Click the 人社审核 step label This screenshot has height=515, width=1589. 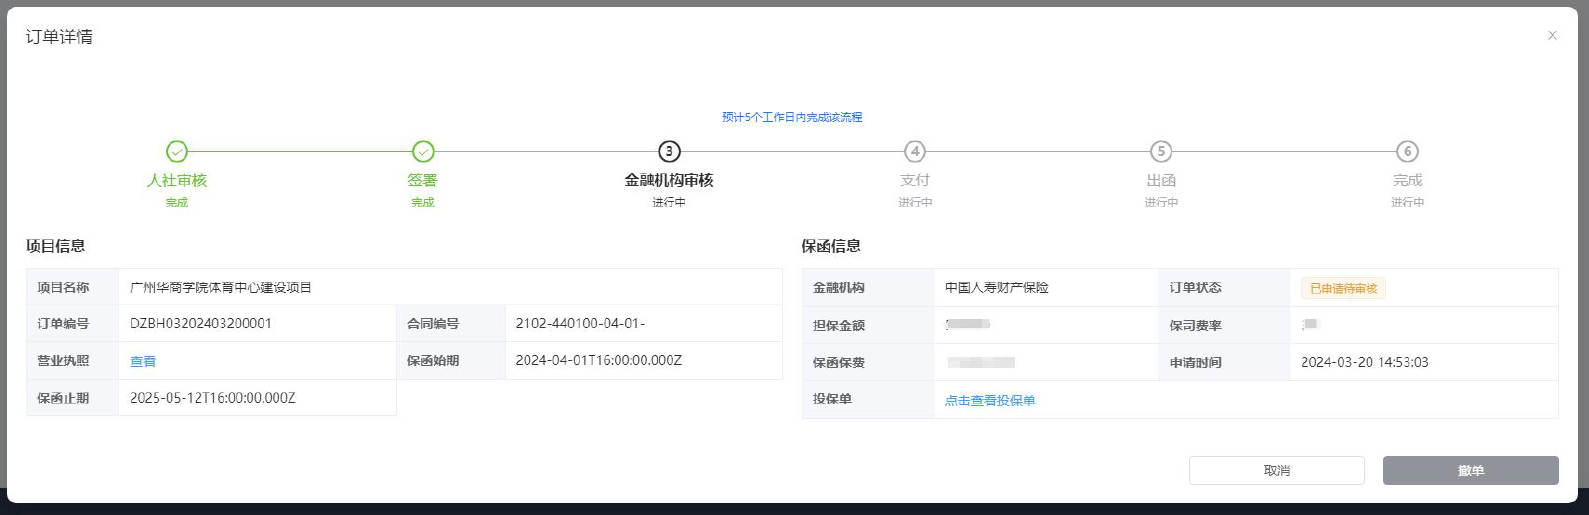pos(177,181)
